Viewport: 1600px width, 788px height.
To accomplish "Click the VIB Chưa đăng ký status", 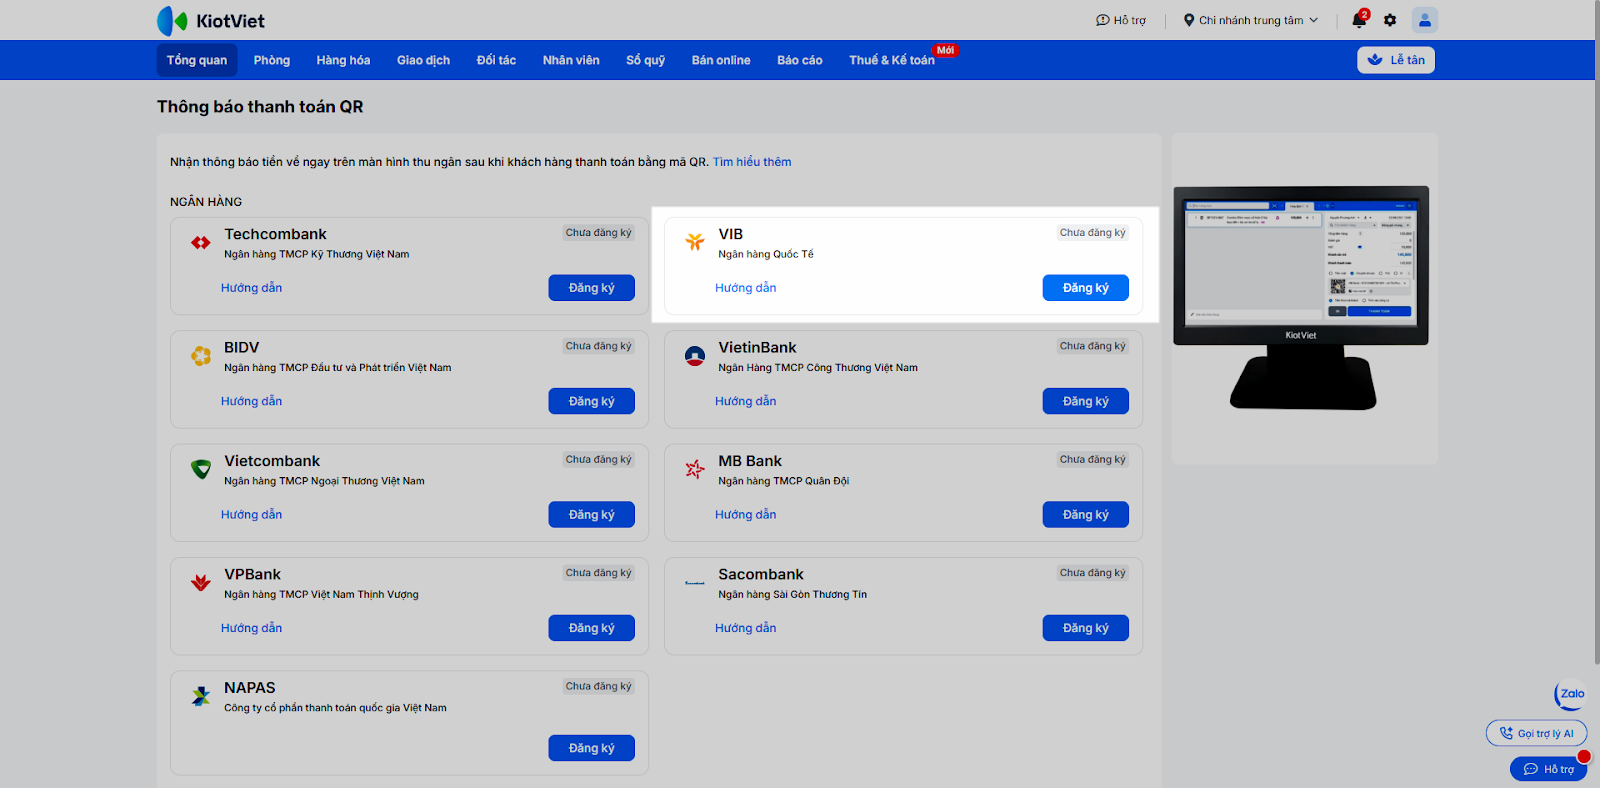I will [1093, 233].
